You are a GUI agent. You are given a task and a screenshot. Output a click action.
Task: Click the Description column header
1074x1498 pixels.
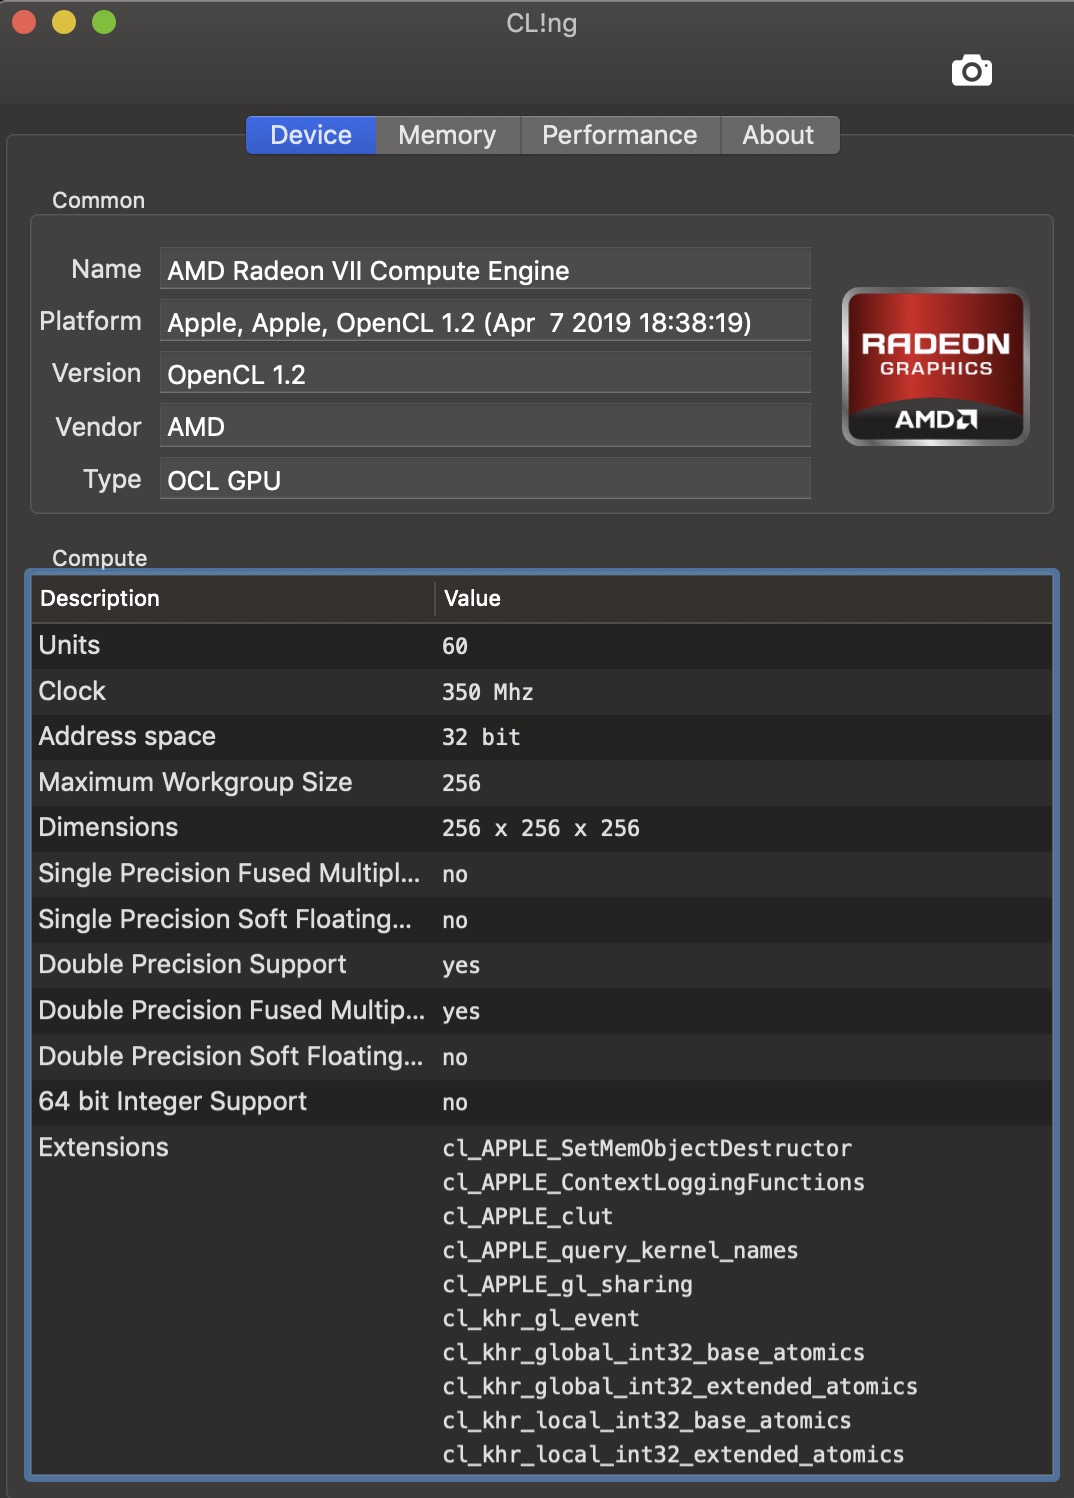pos(233,598)
